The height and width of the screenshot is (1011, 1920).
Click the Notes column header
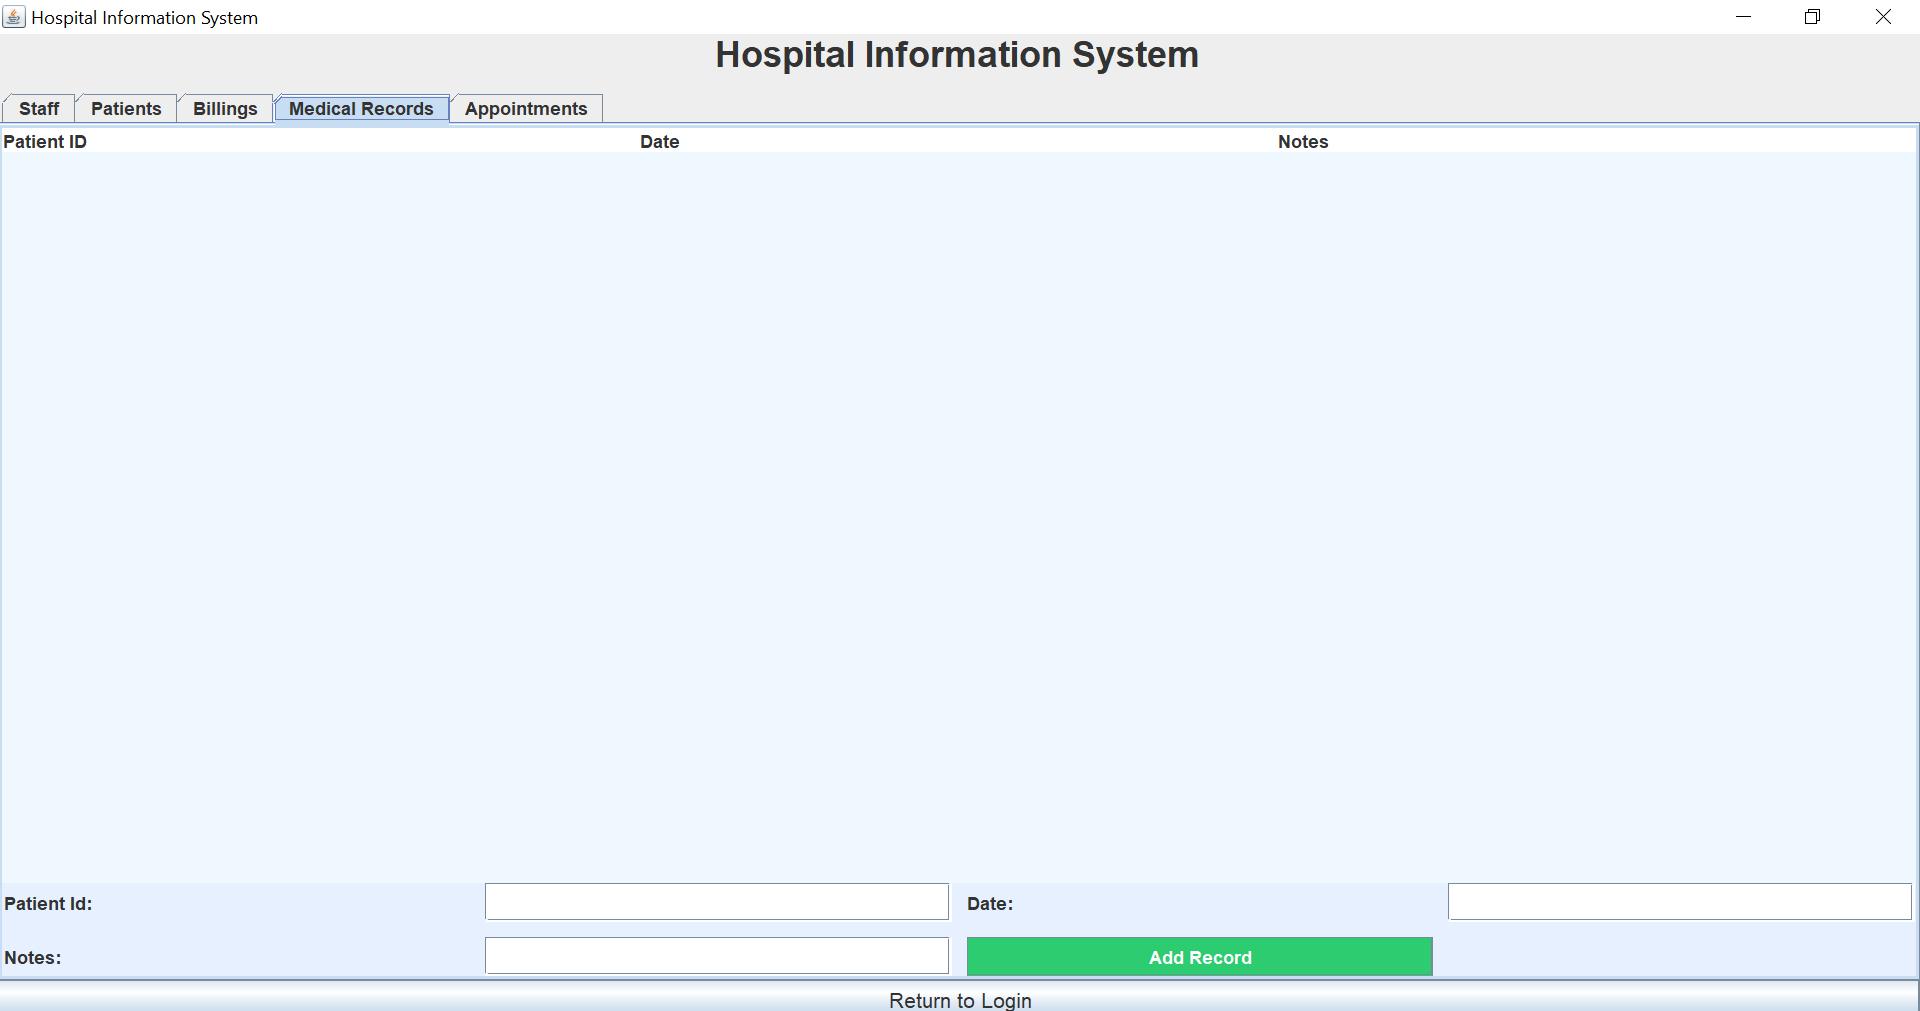pyautogui.click(x=1596, y=142)
